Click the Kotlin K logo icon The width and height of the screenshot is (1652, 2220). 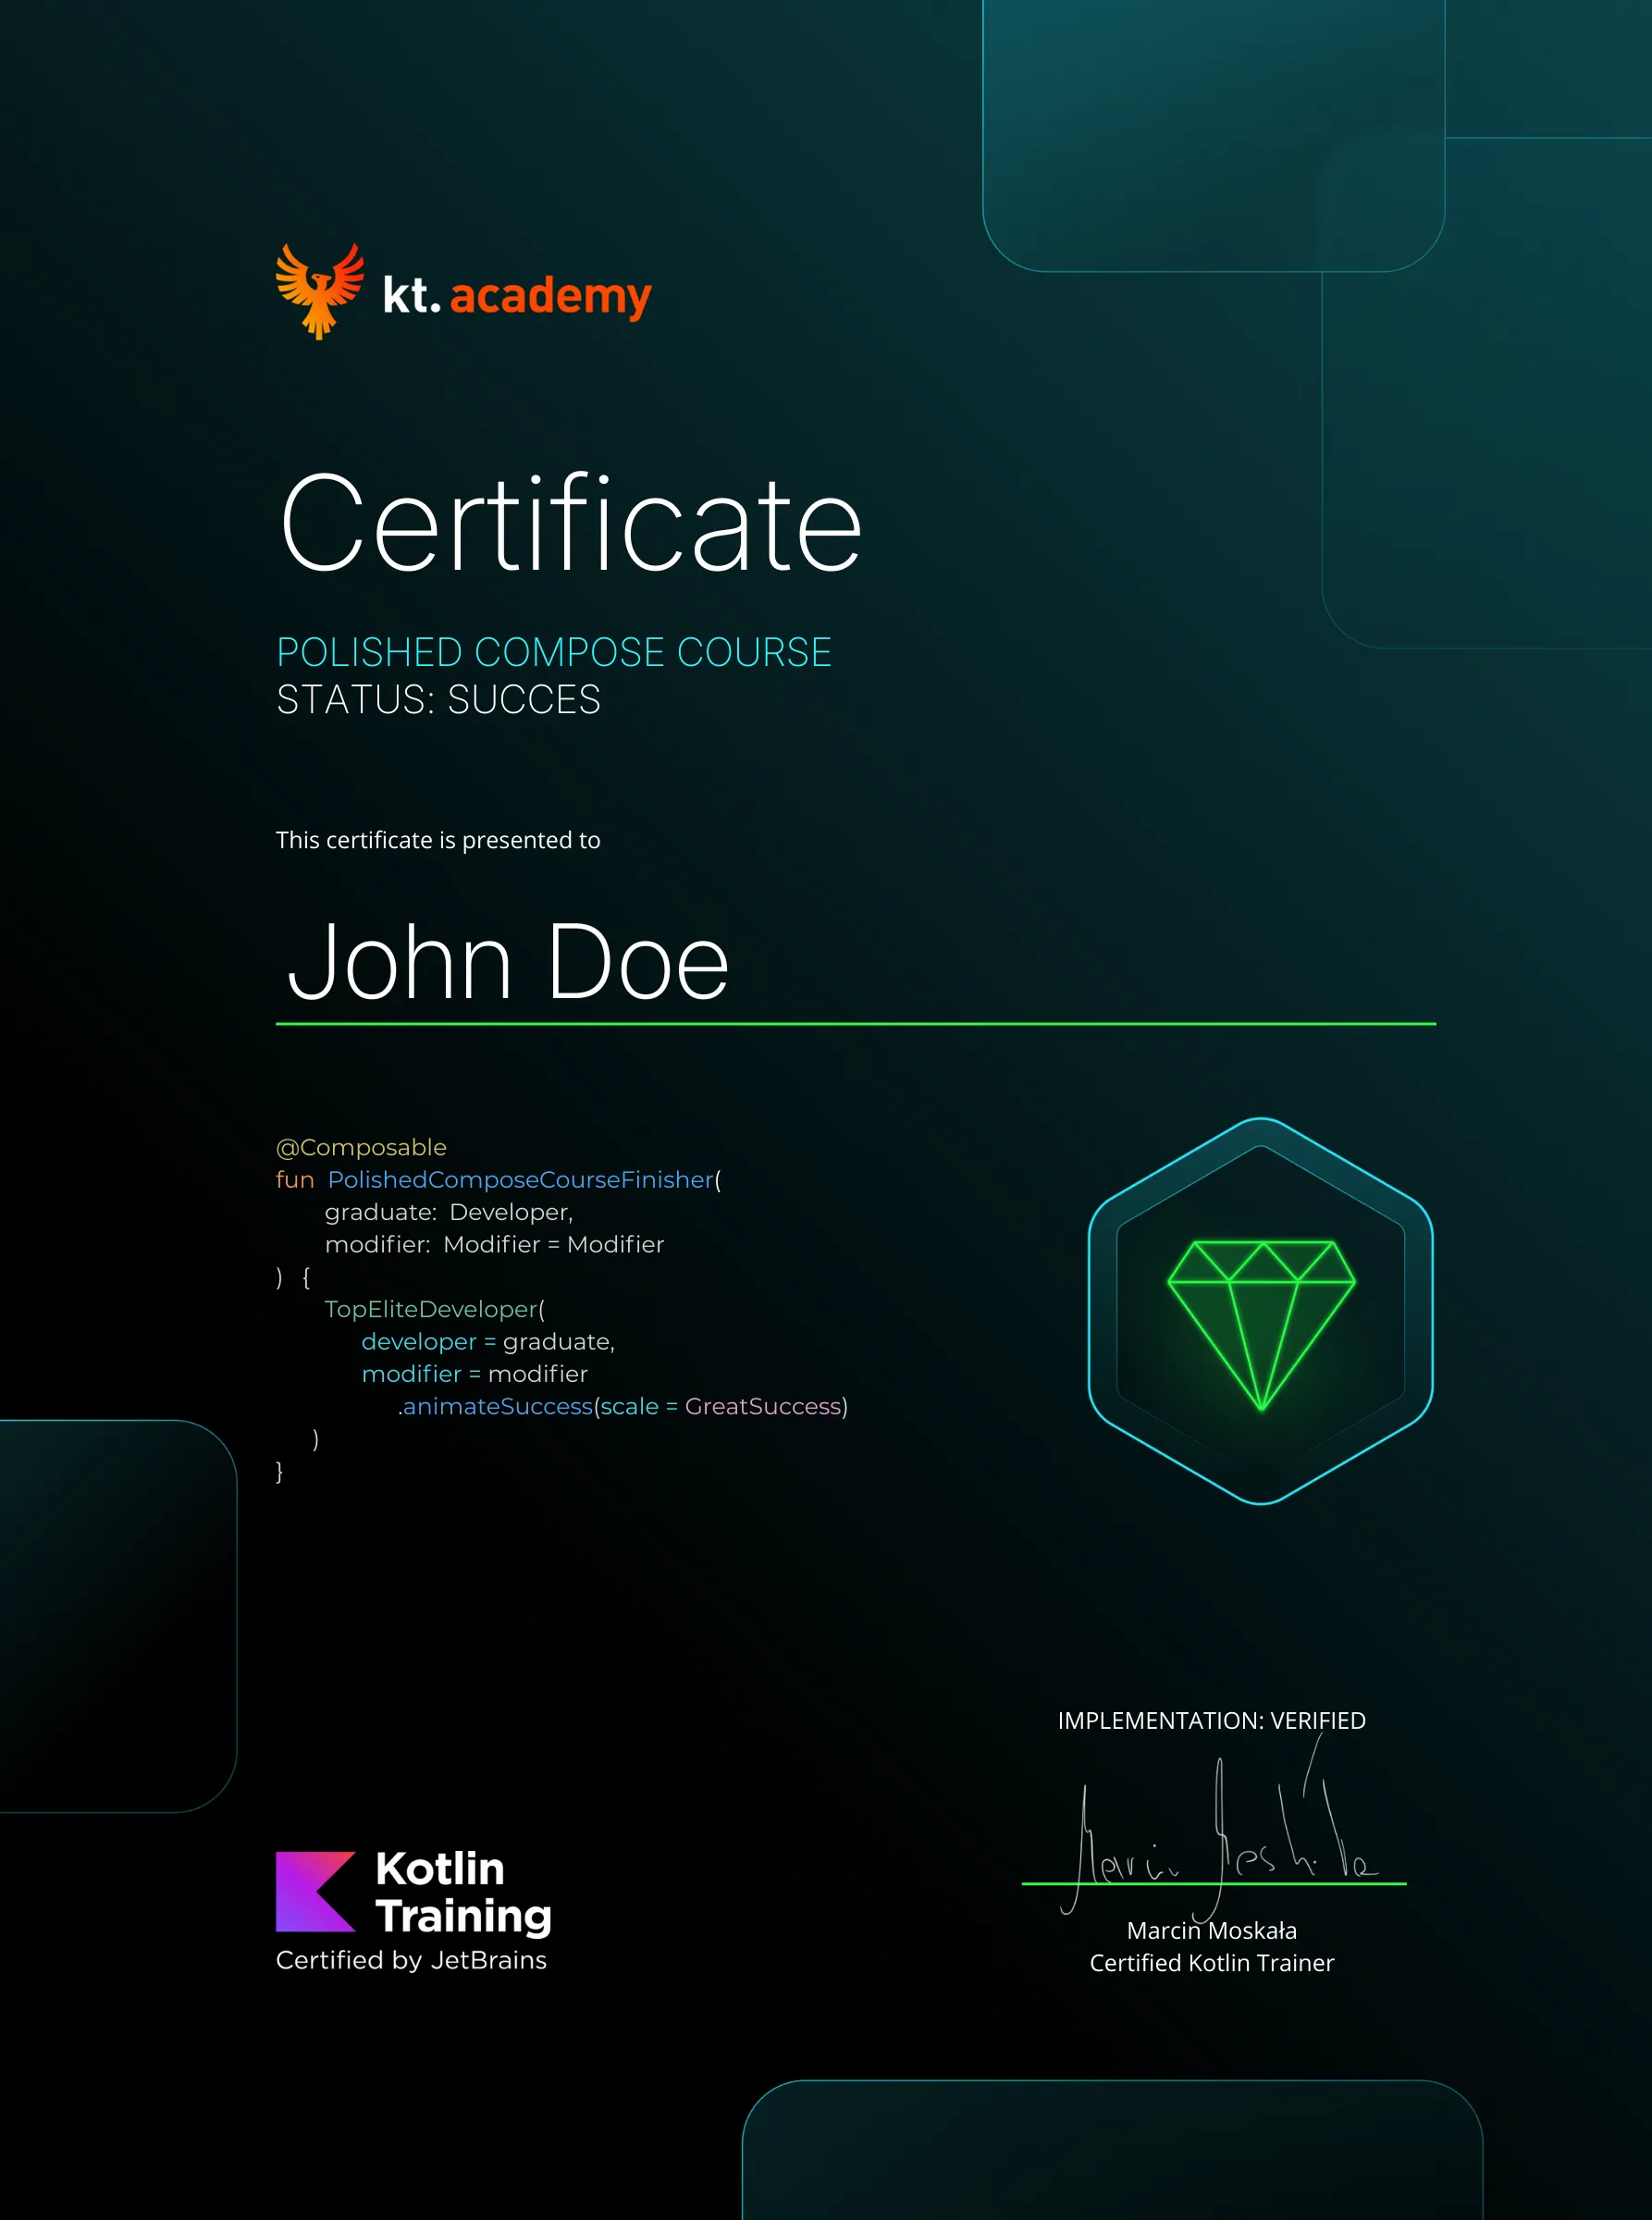tap(316, 1891)
